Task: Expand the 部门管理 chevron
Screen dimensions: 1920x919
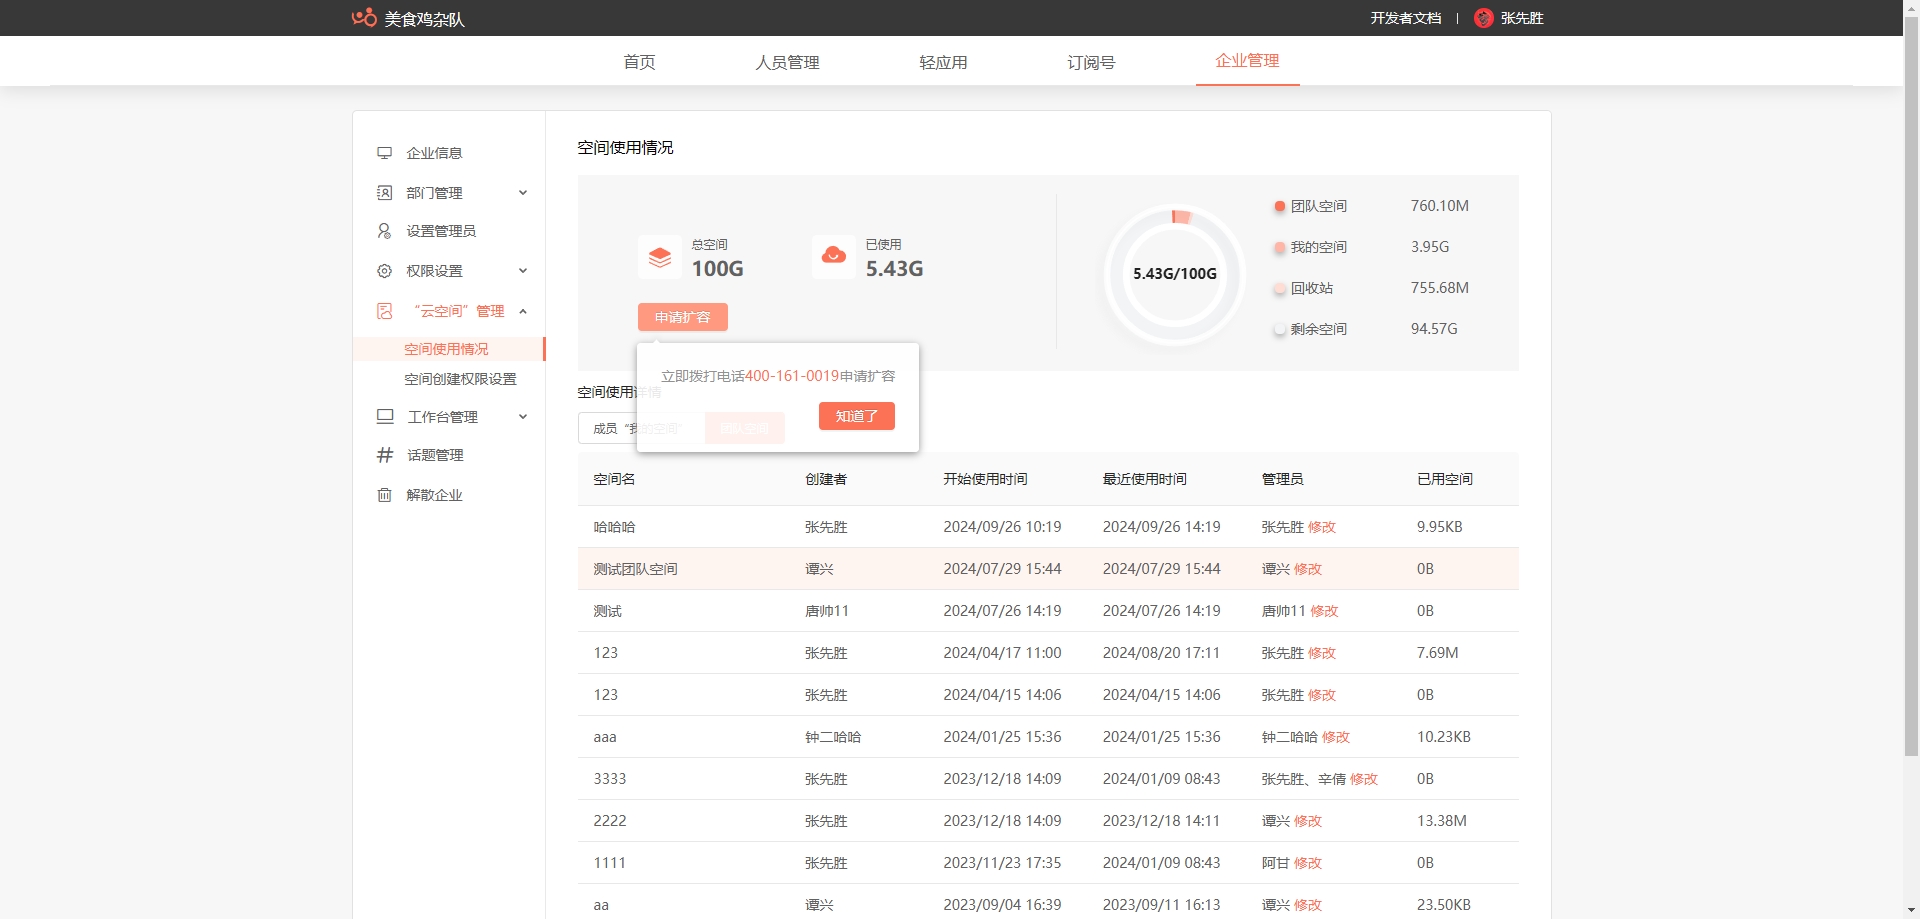Action: 523,193
